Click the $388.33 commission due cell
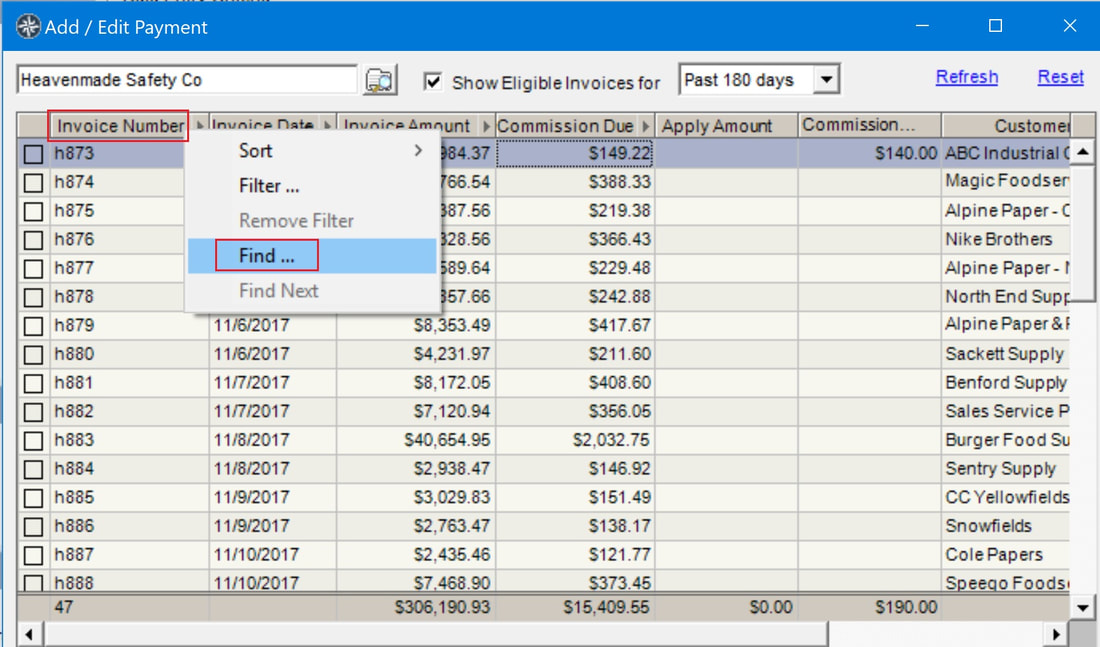 575,182
